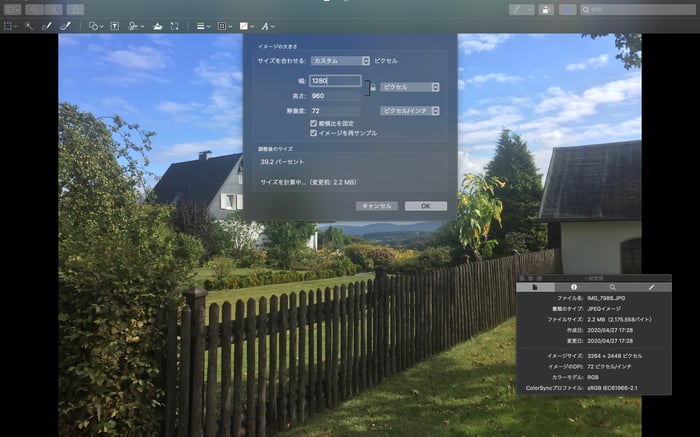Switch to the Annotations pencil inspector tab
This screenshot has height=437, width=700.
[651, 287]
